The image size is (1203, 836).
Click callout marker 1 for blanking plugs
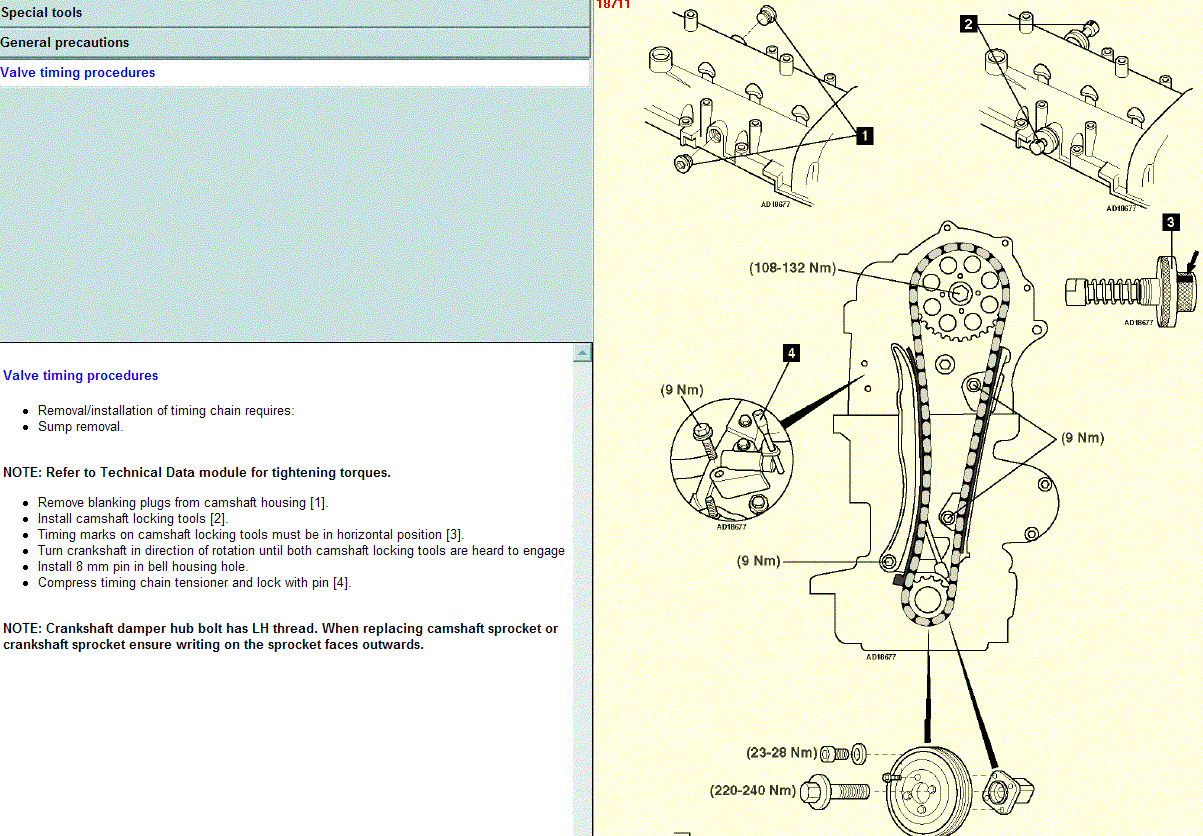(864, 136)
